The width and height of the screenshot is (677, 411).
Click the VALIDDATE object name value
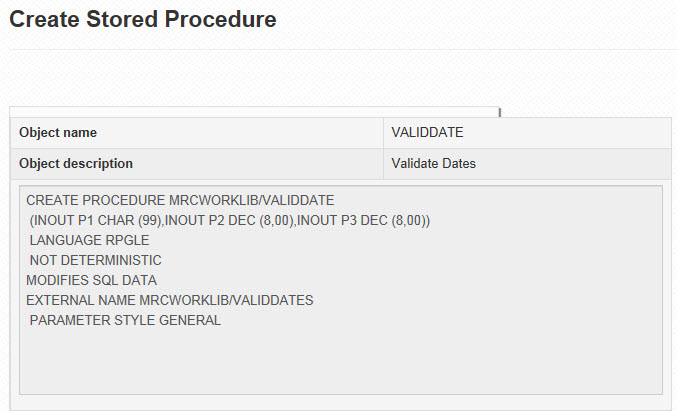(x=427, y=132)
